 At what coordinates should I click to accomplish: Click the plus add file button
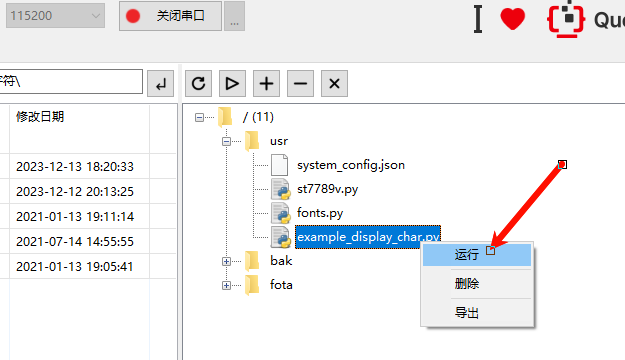click(266, 84)
